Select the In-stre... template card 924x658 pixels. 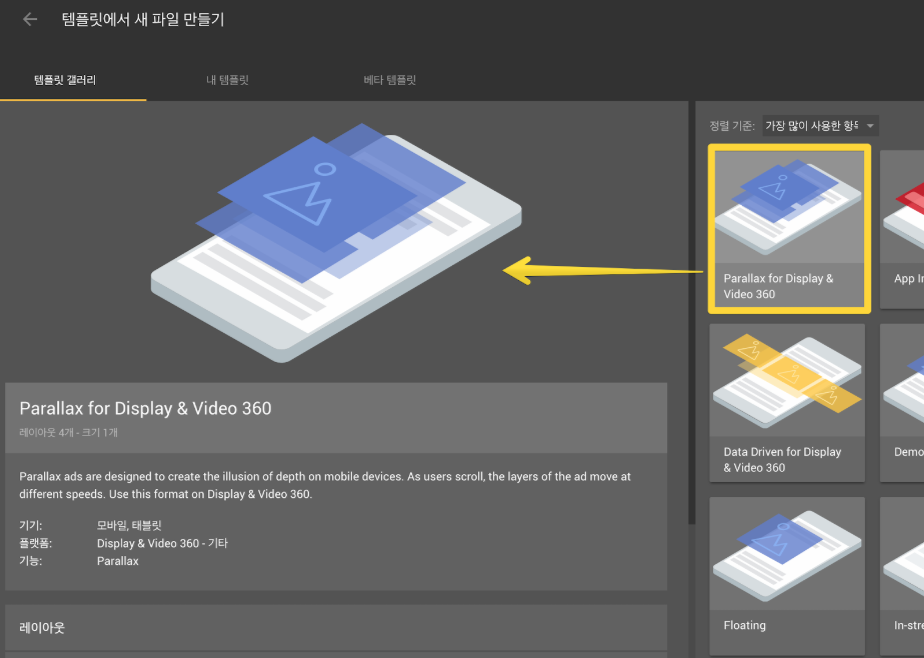[902, 576]
